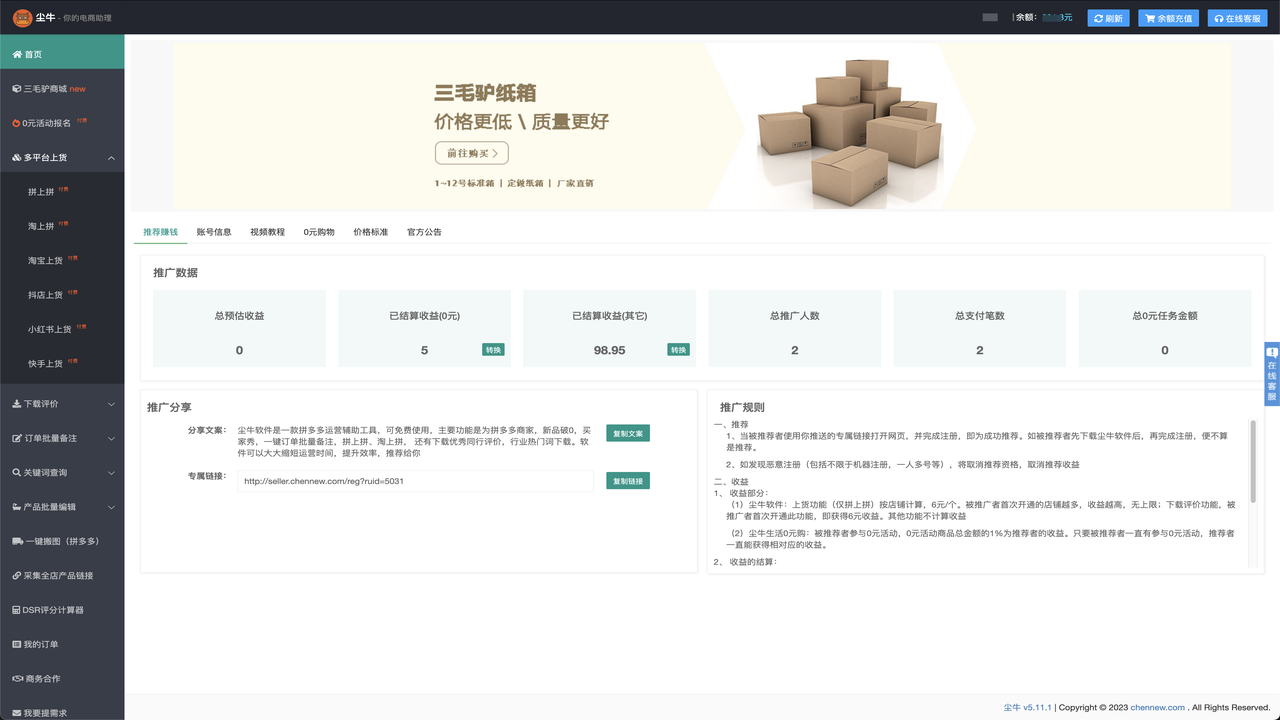Screen dimensions: 1280x720
Task: Open the 在线客服 headset support icon
Action: (x=1219, y=17)
